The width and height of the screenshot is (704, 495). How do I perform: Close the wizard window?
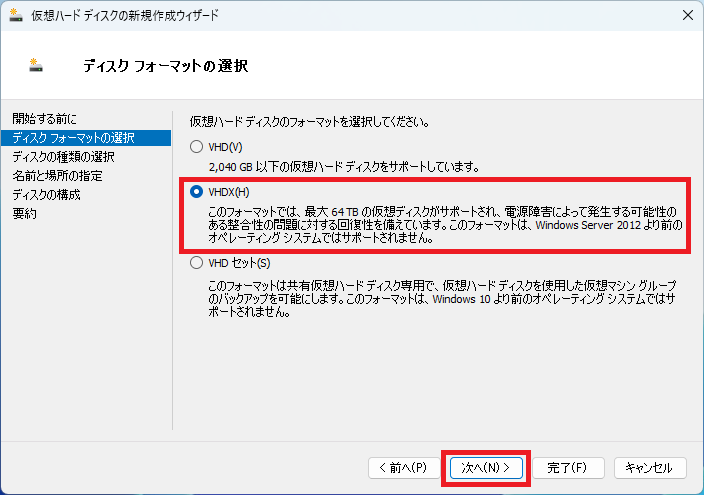point(687,15)
